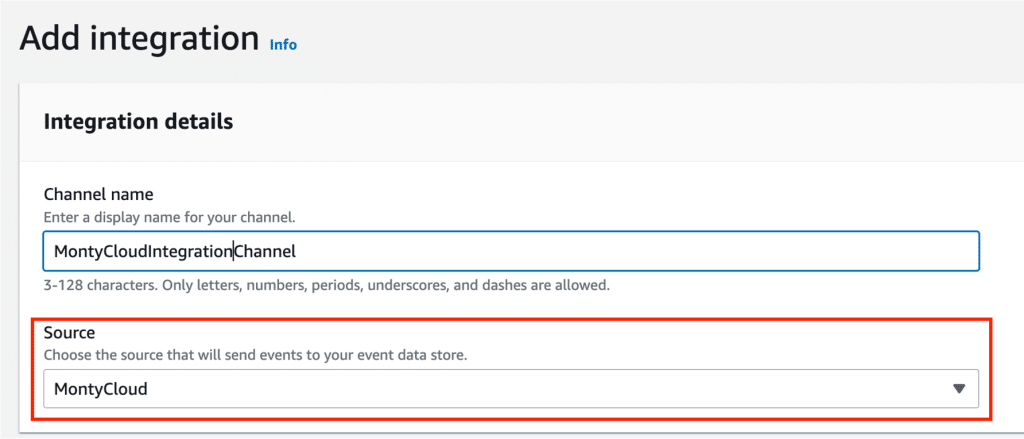Click the 'Enter a display name' helper text
Image resolution: width=1024 pixels, height=439 pixels.
pyautogui.click(x=169, y=216)
